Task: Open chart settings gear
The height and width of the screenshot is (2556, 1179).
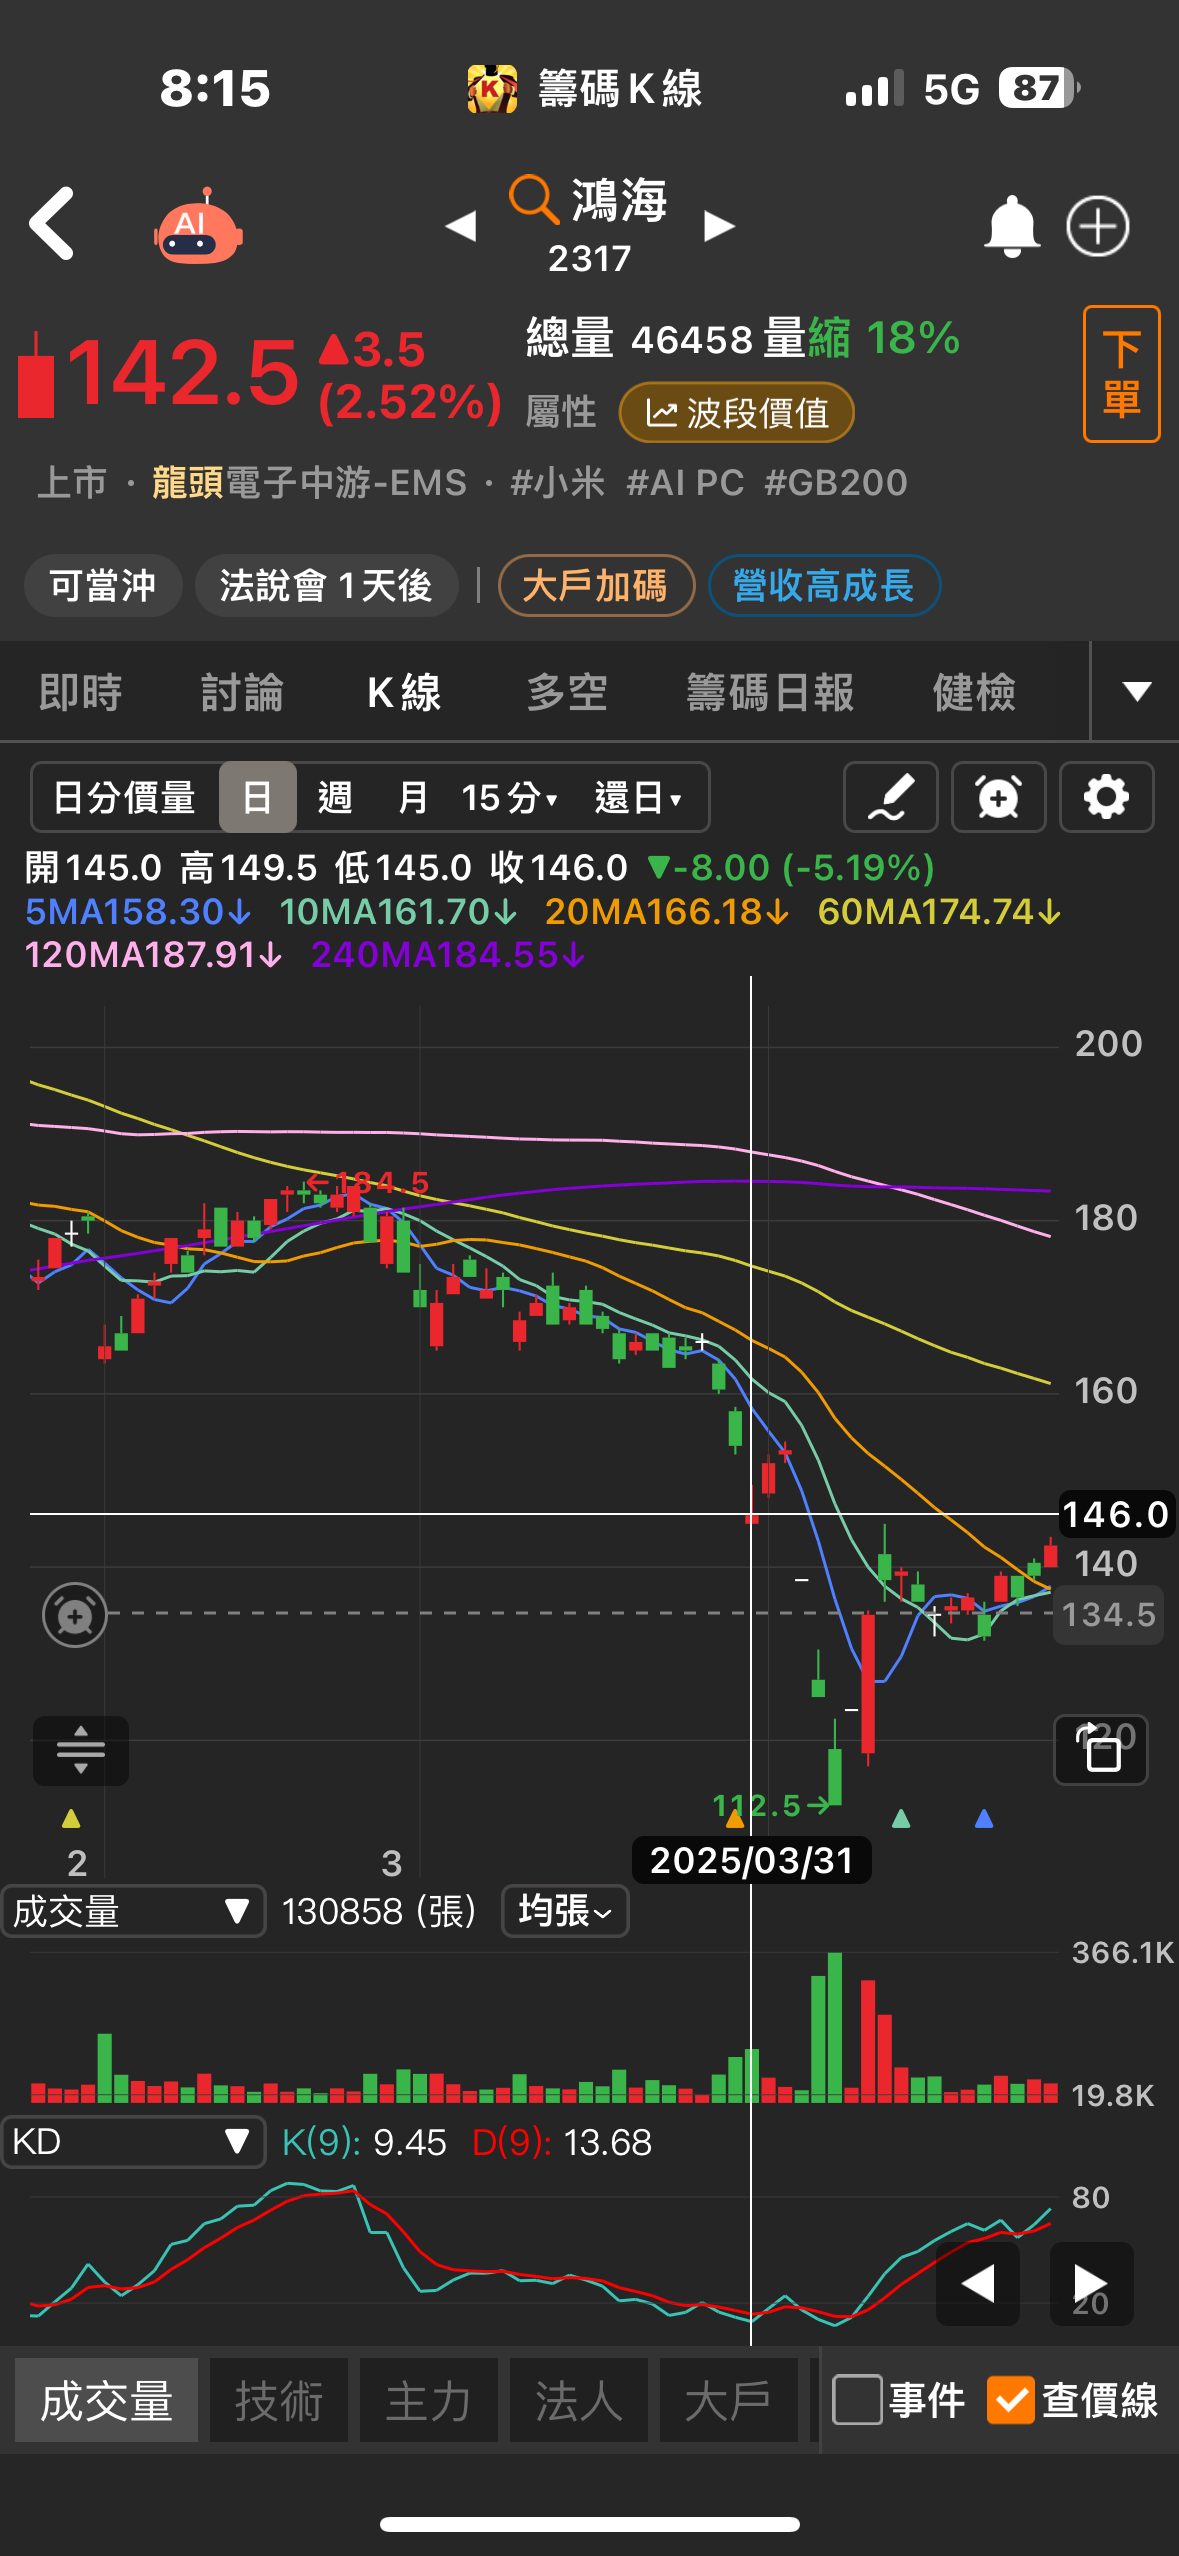Action: coord(1106,797)
